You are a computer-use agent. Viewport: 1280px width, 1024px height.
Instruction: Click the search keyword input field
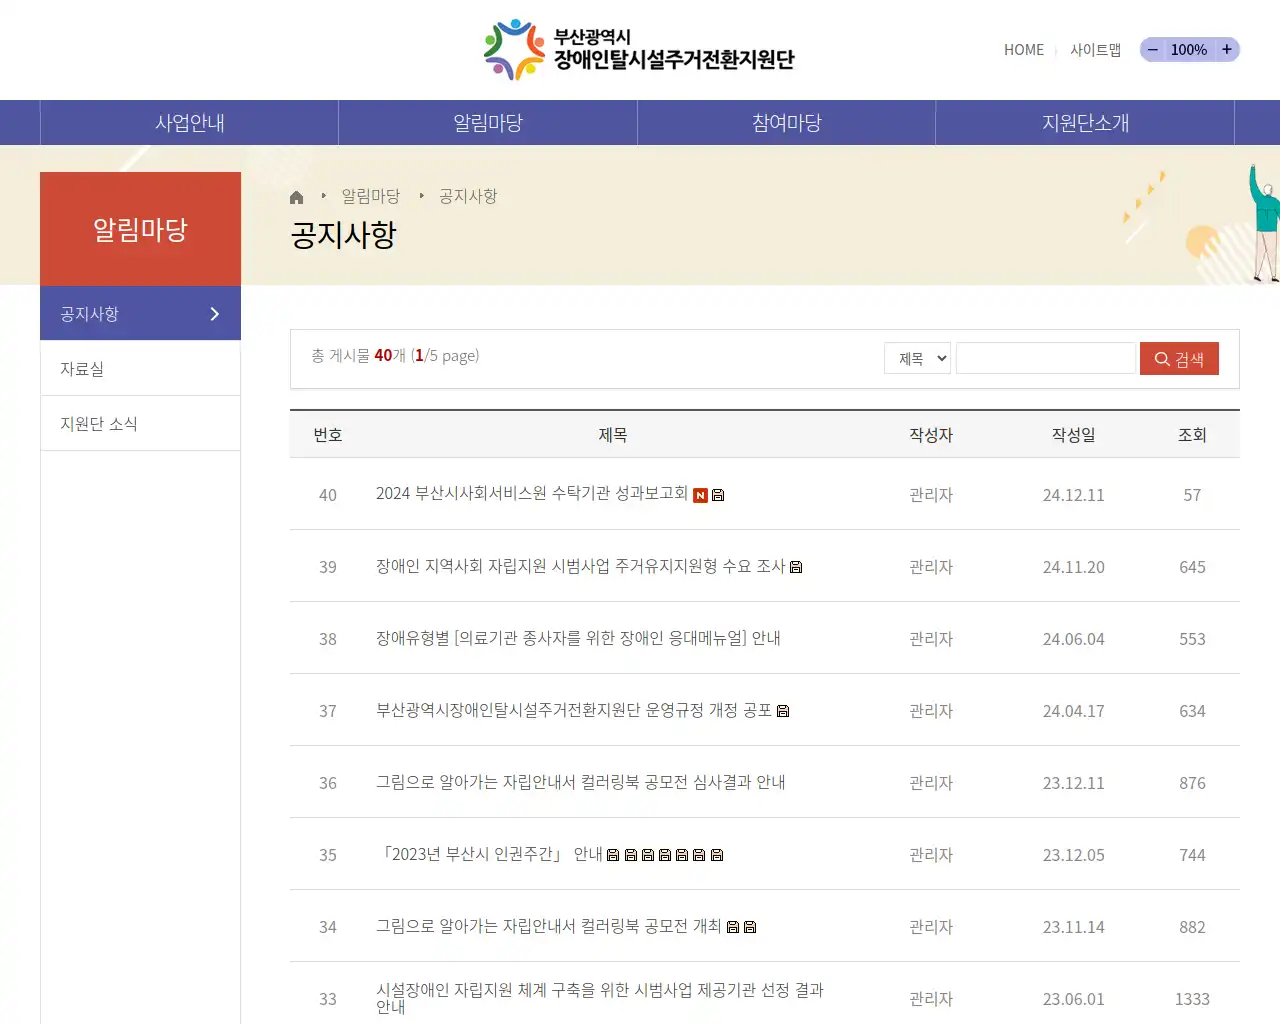(1046, 358)
